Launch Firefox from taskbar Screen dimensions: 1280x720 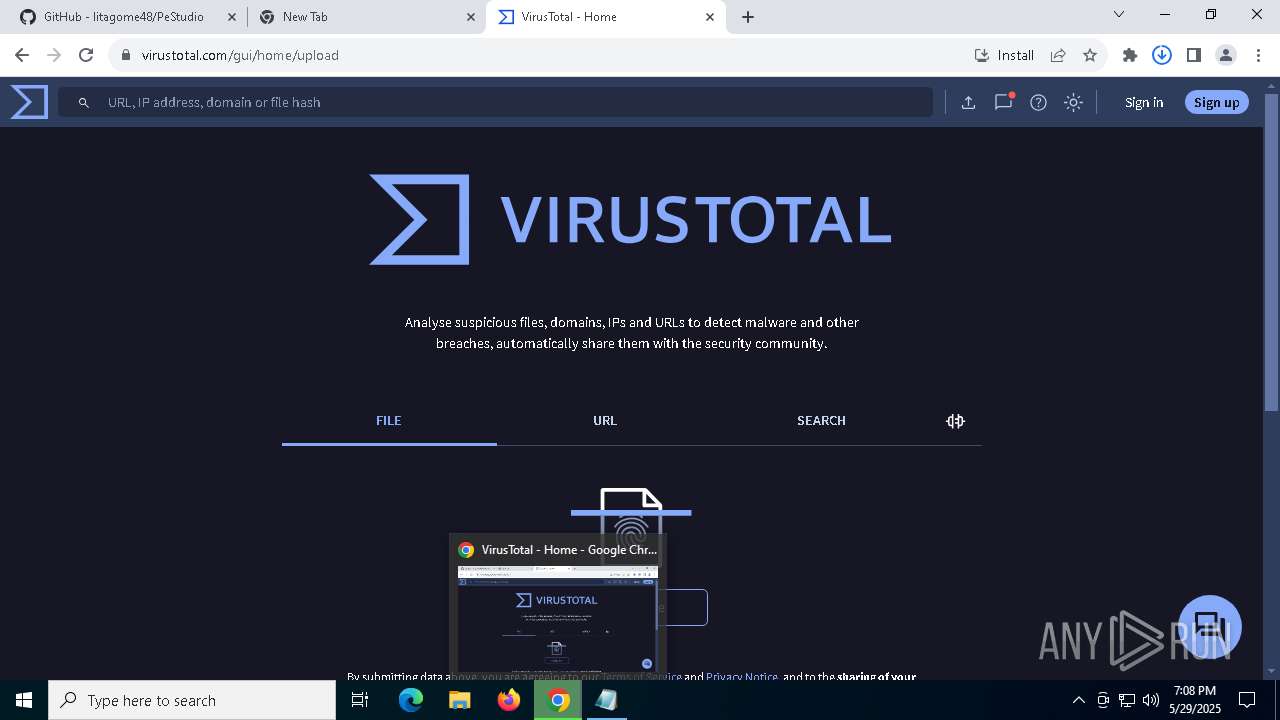point(509,700)
